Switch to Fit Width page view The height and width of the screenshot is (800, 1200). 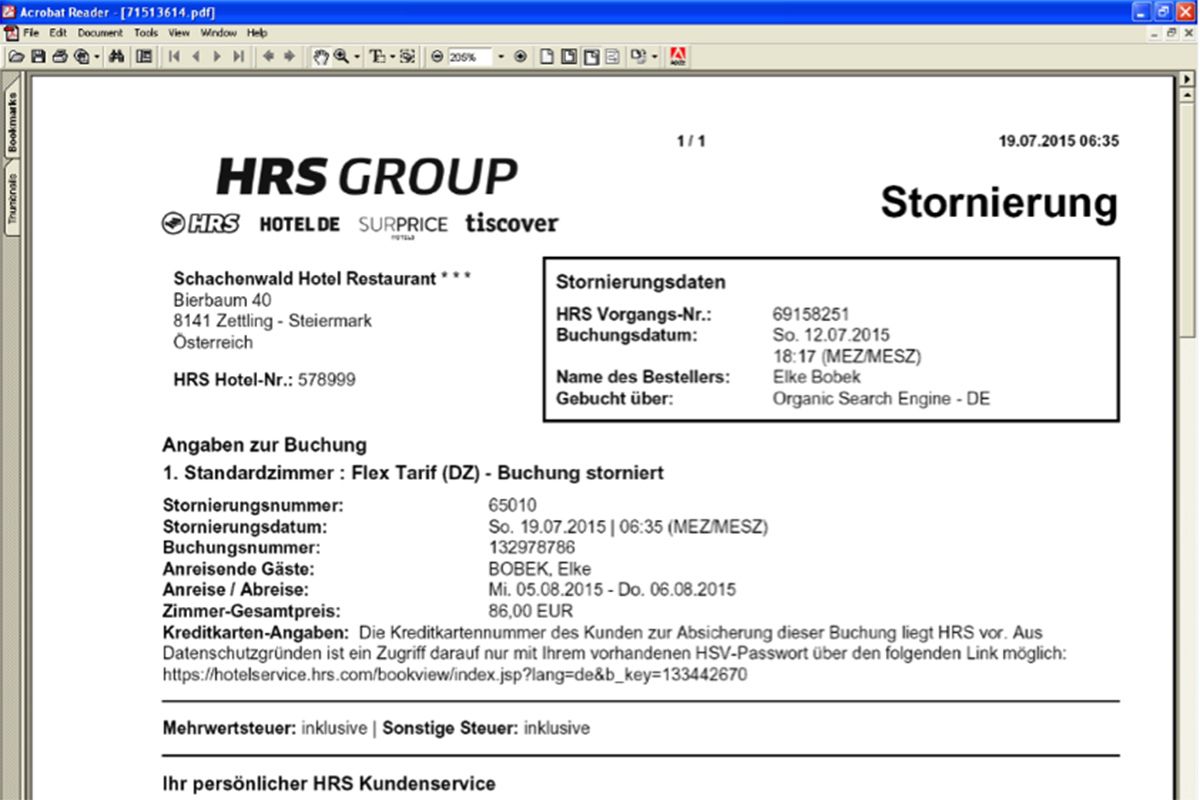590,57
